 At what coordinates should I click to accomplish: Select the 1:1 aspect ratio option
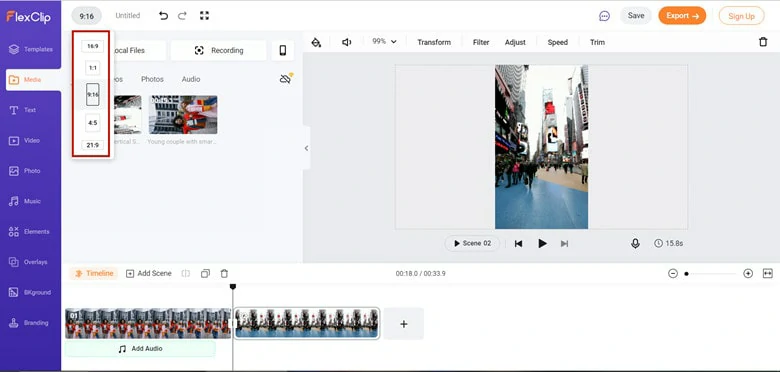[x=93, y=68]
